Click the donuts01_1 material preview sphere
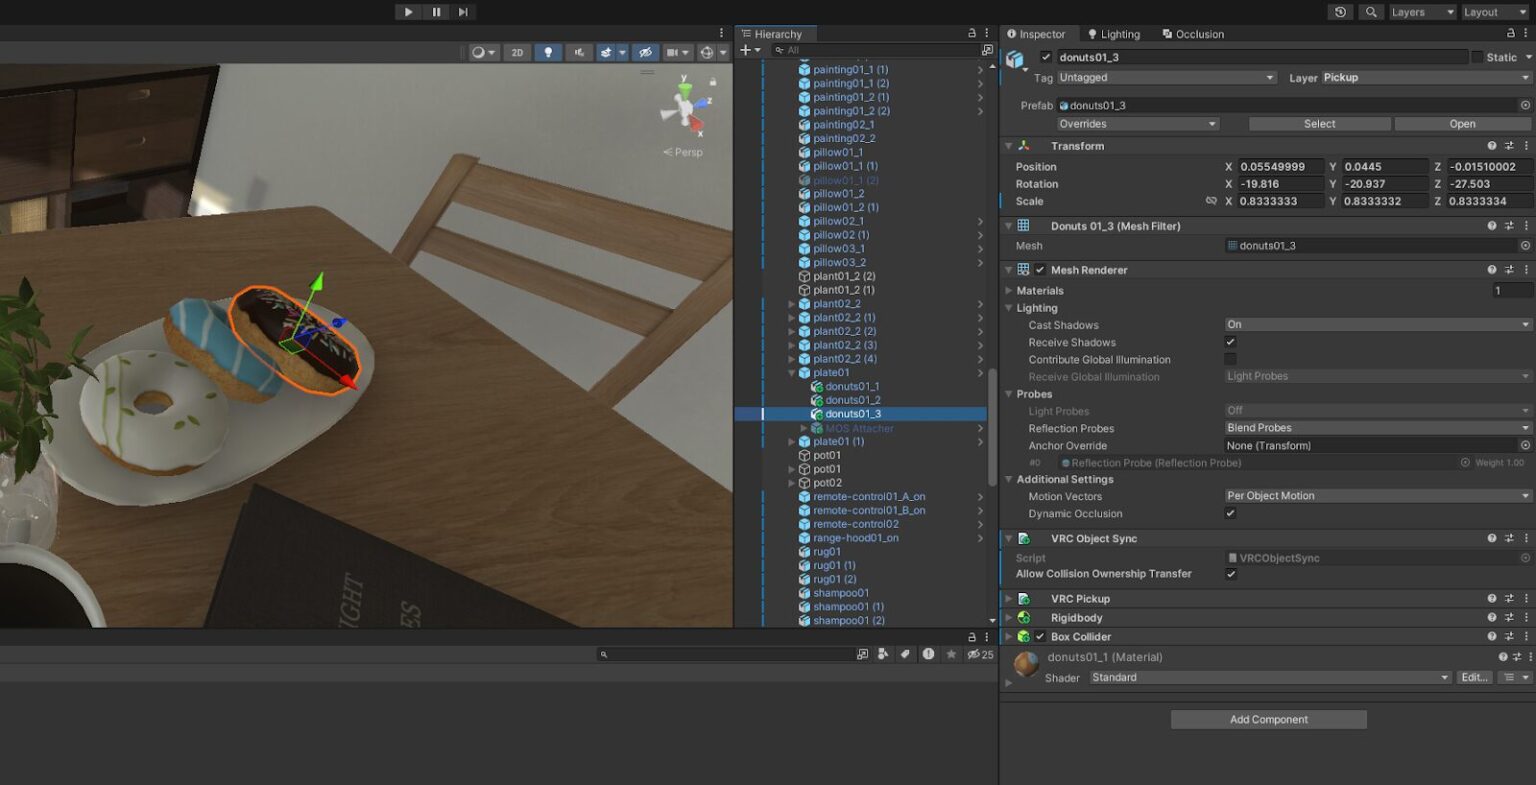This screenshot has width=1536, height=785. tap(1027, 664)
